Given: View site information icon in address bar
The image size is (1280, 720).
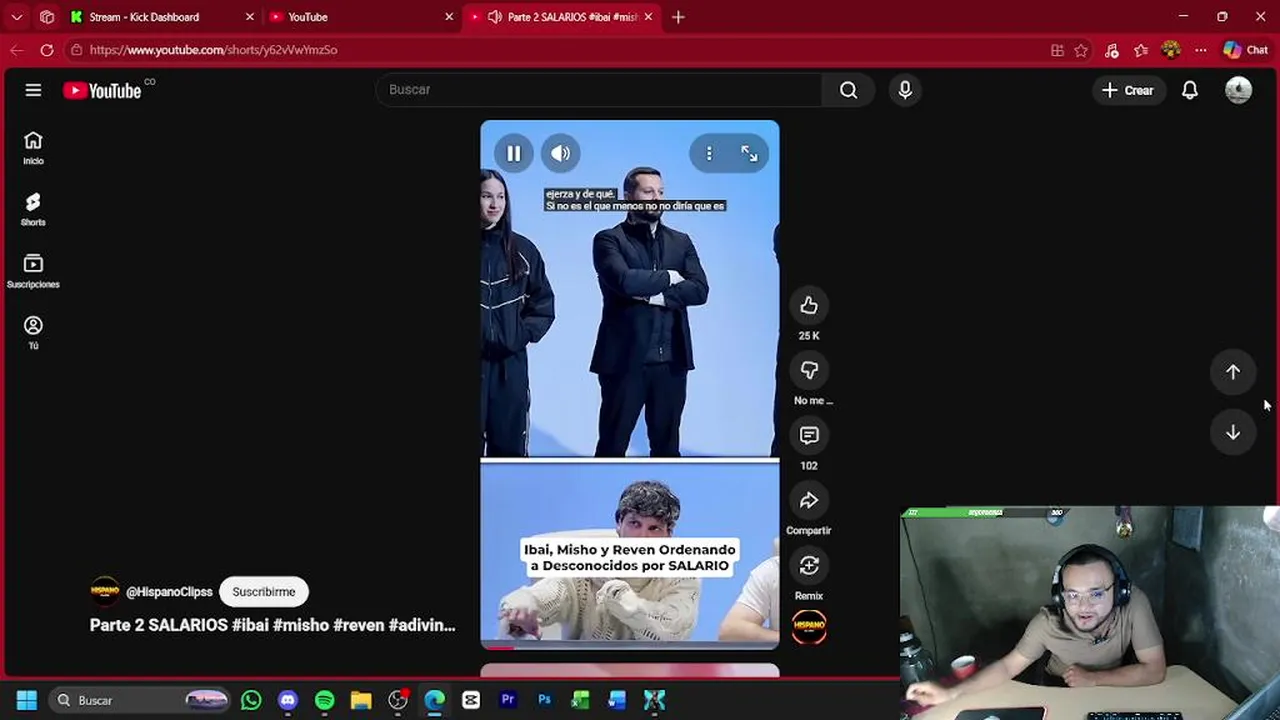Looking at the screenshot, I should point(76,50).
